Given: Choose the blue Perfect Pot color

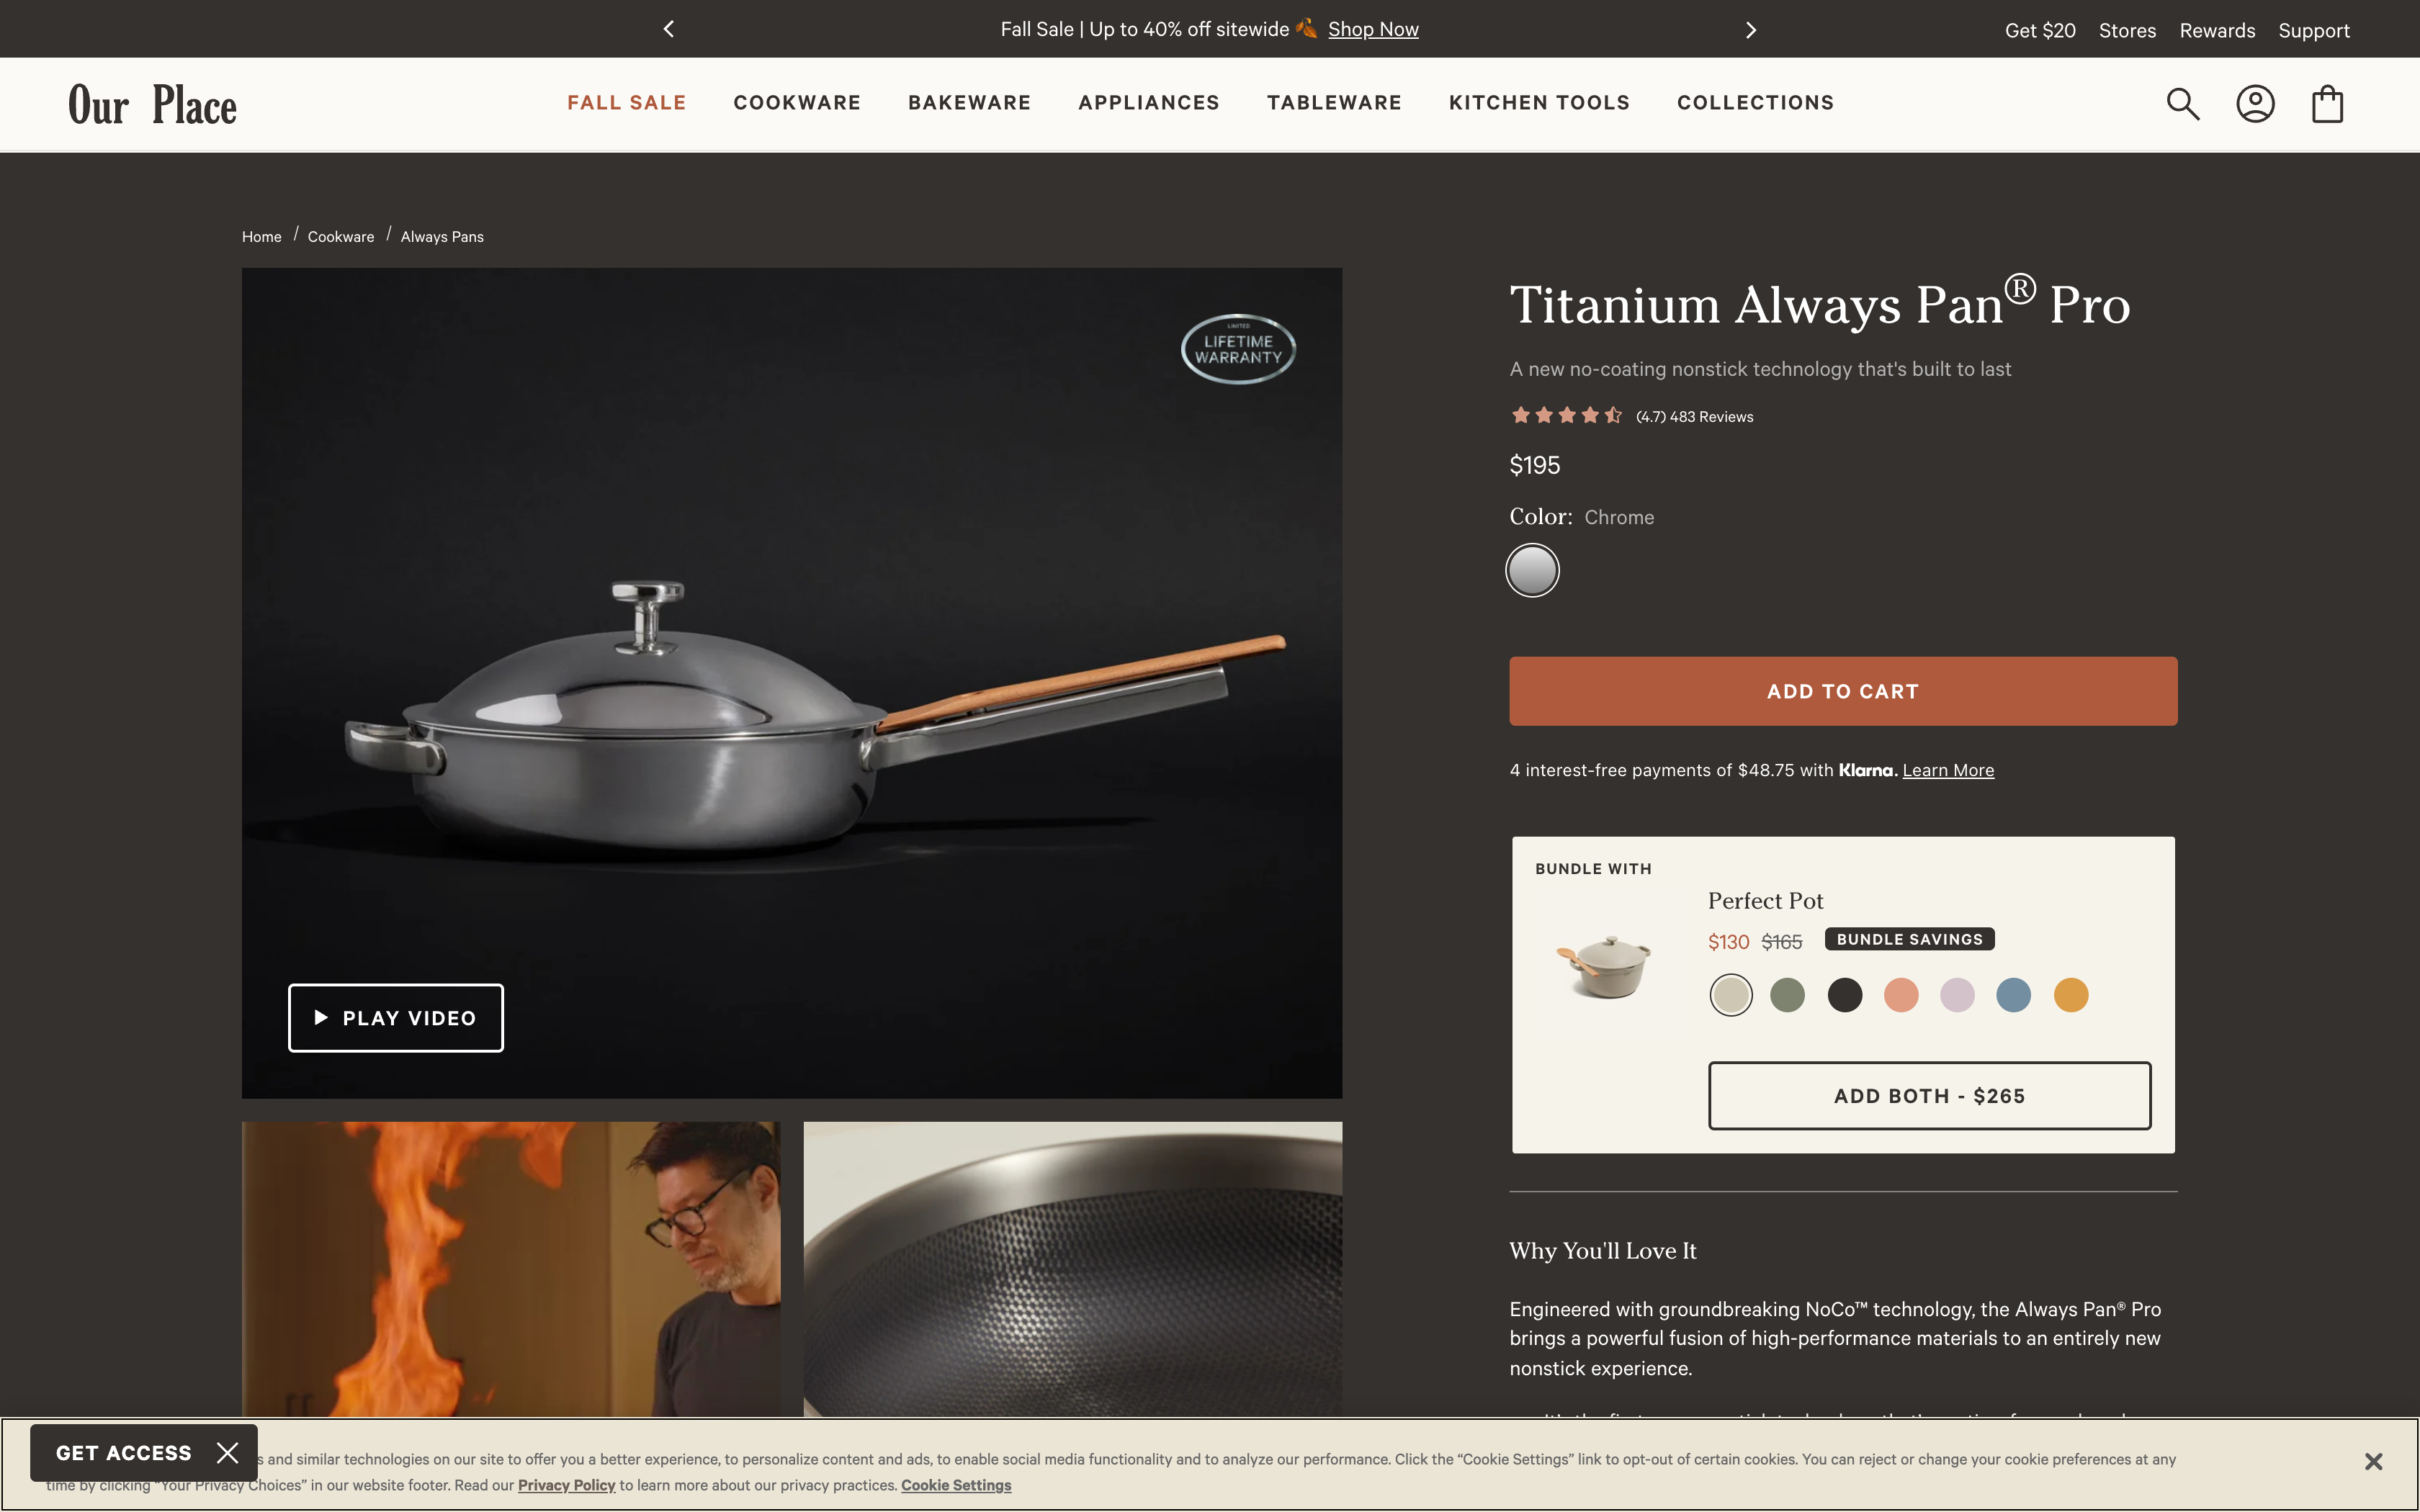Looking at the screenshot, I should click(2013, 995).
